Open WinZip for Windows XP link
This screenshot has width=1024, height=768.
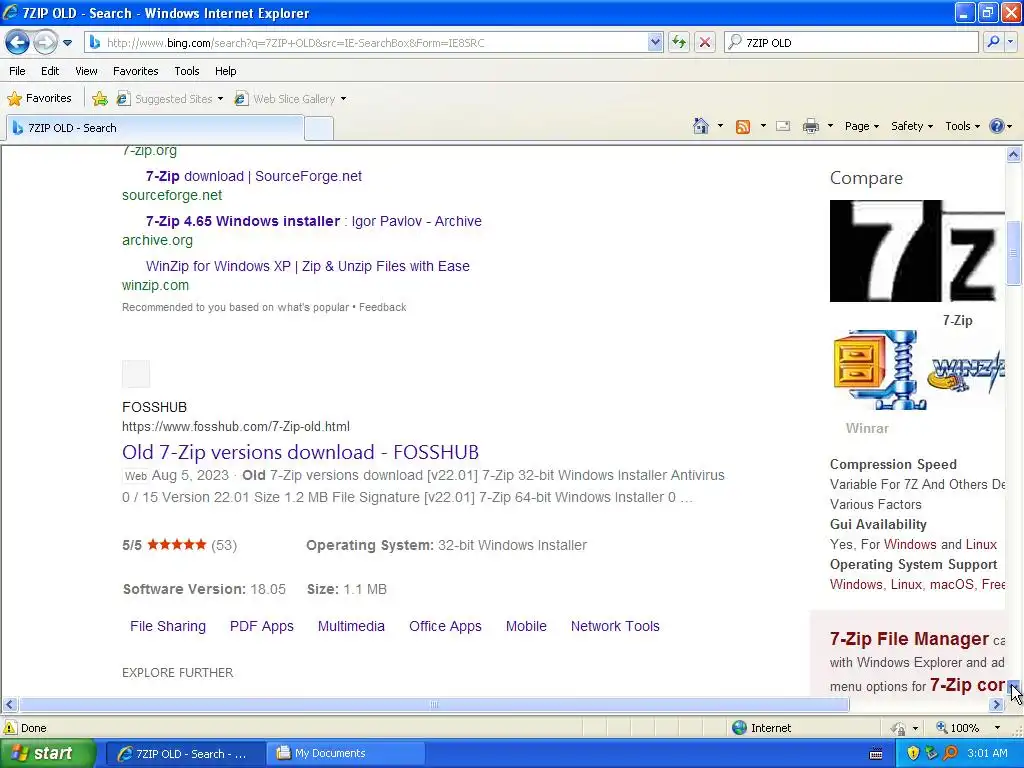308,266
